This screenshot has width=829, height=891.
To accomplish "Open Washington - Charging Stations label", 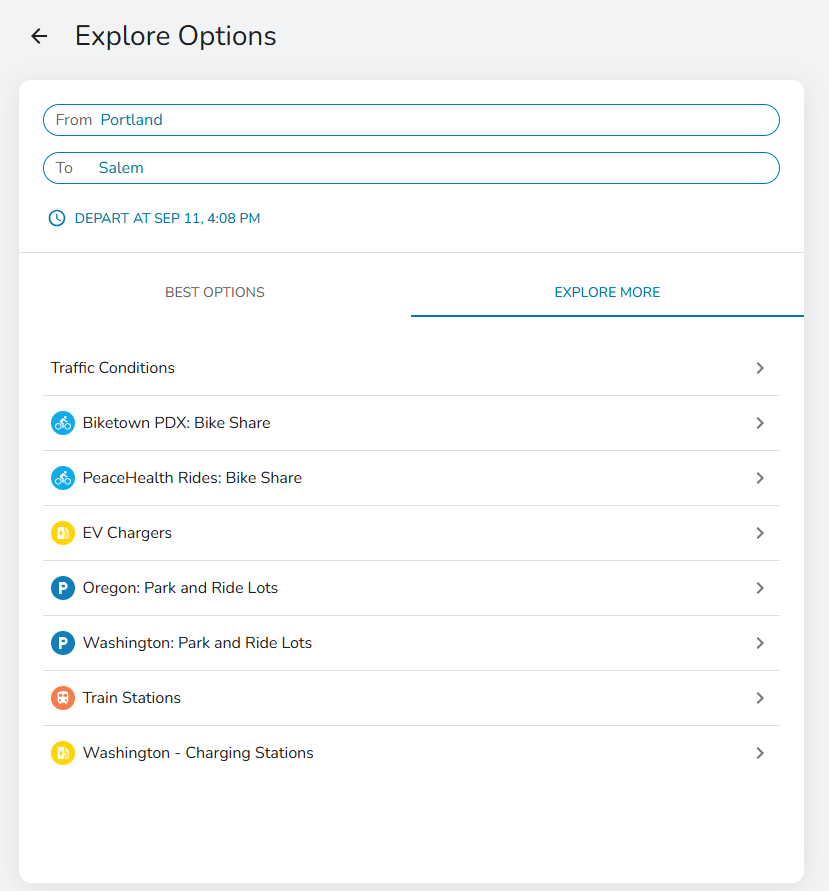I will tap(198, 753).
